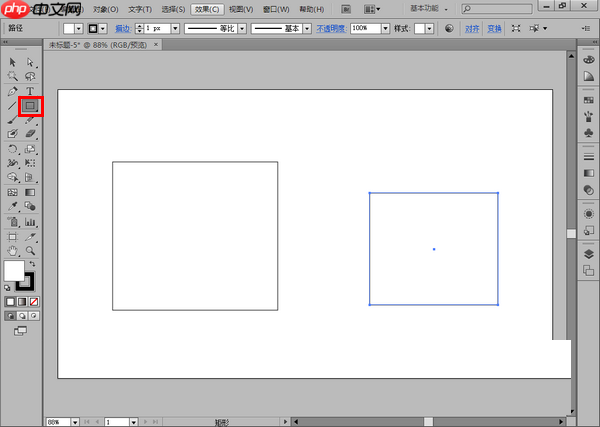Open the 效果(C) menu

click(x=207, y=8)
